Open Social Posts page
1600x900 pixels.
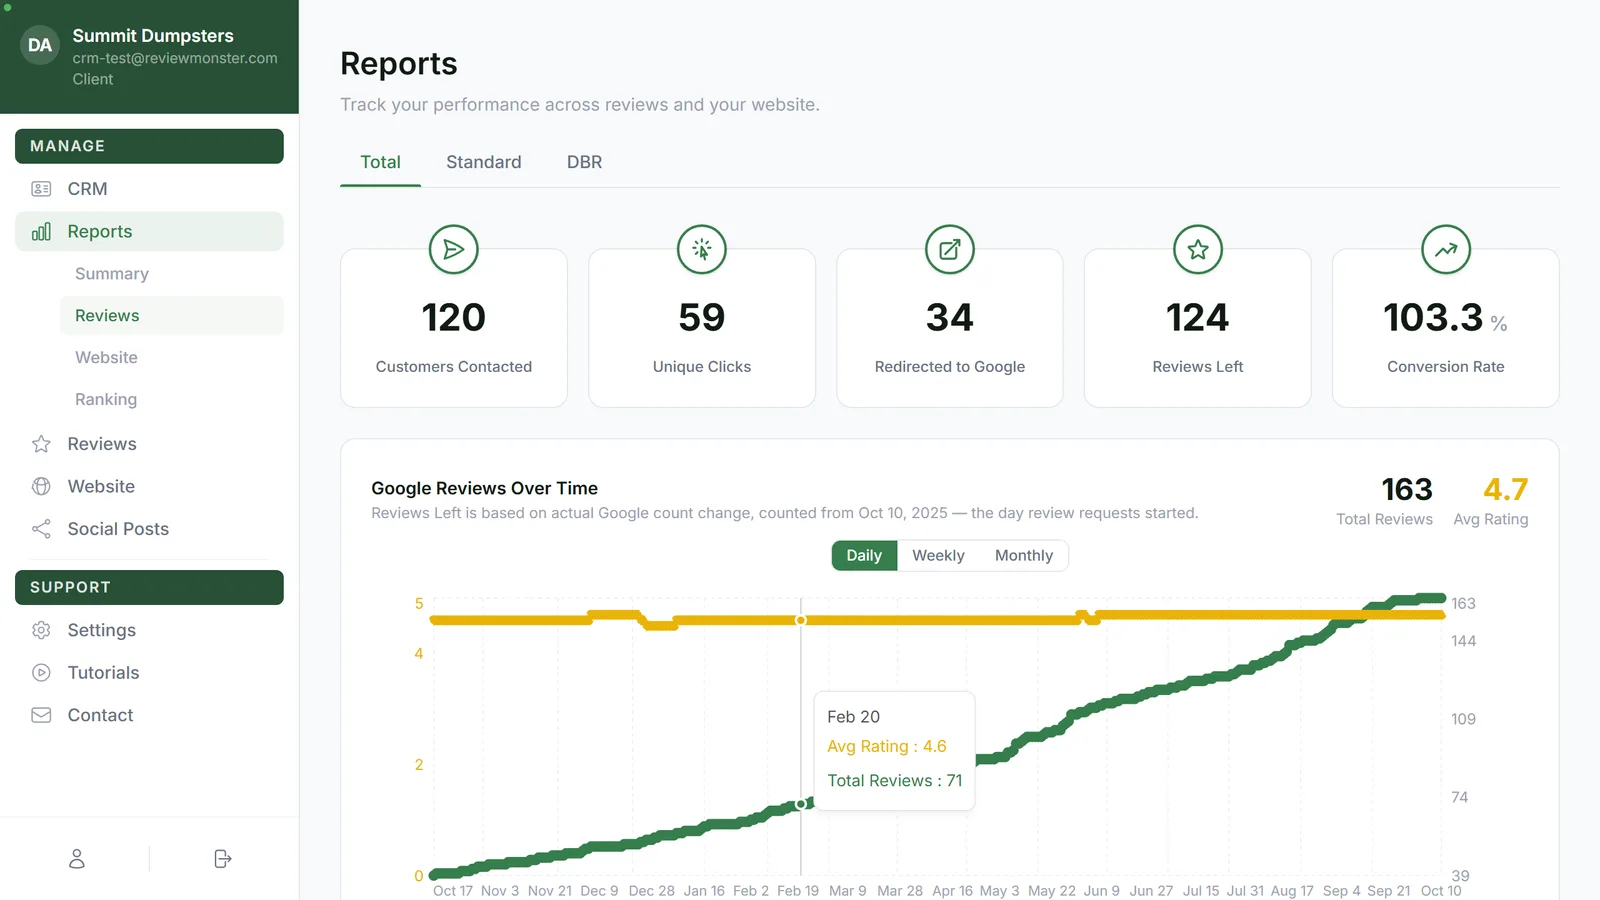click(x=149, y=529)
